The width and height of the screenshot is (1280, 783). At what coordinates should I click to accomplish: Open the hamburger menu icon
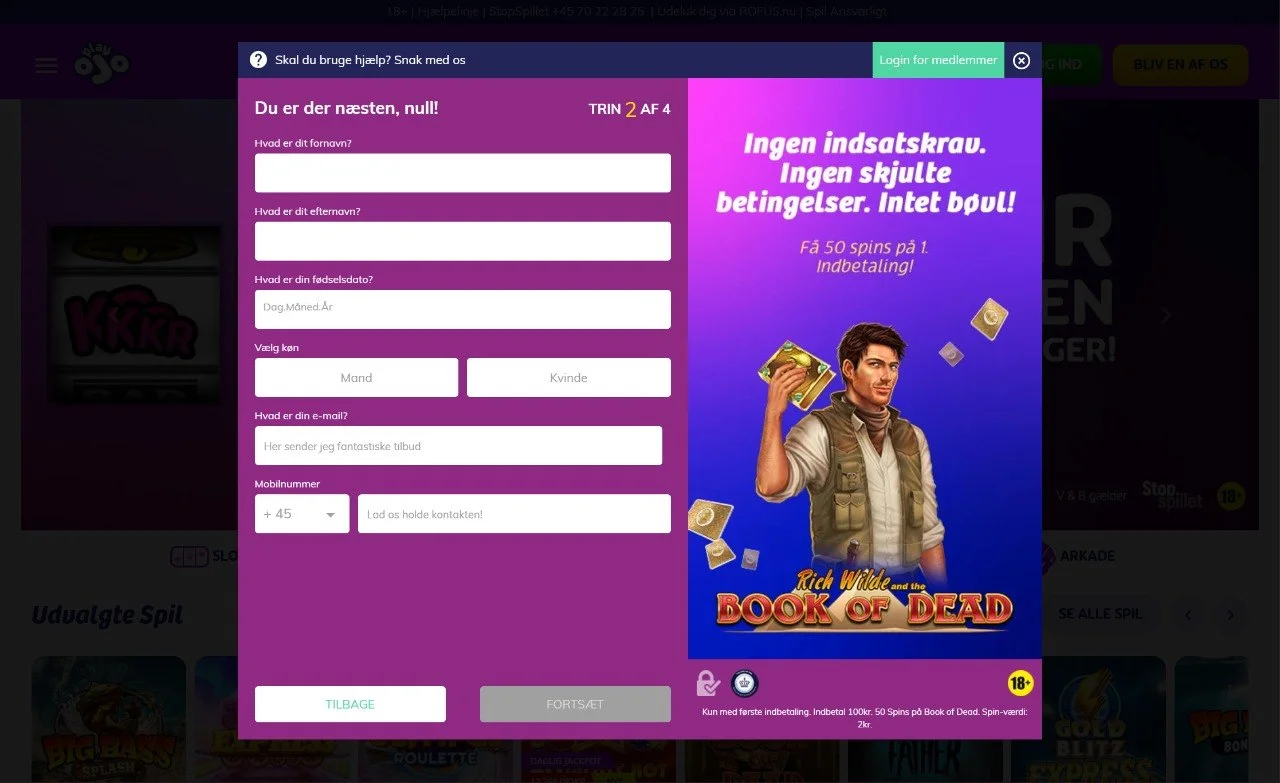[46, 66]
